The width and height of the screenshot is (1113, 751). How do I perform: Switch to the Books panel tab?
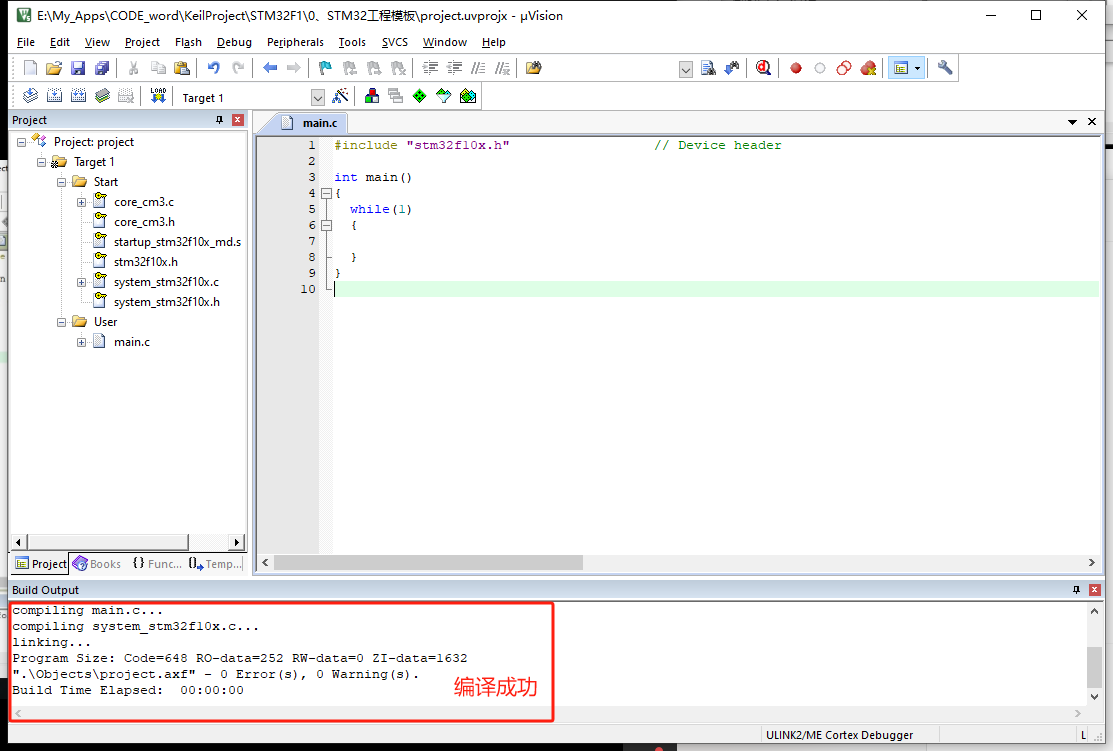pos(98,564)
